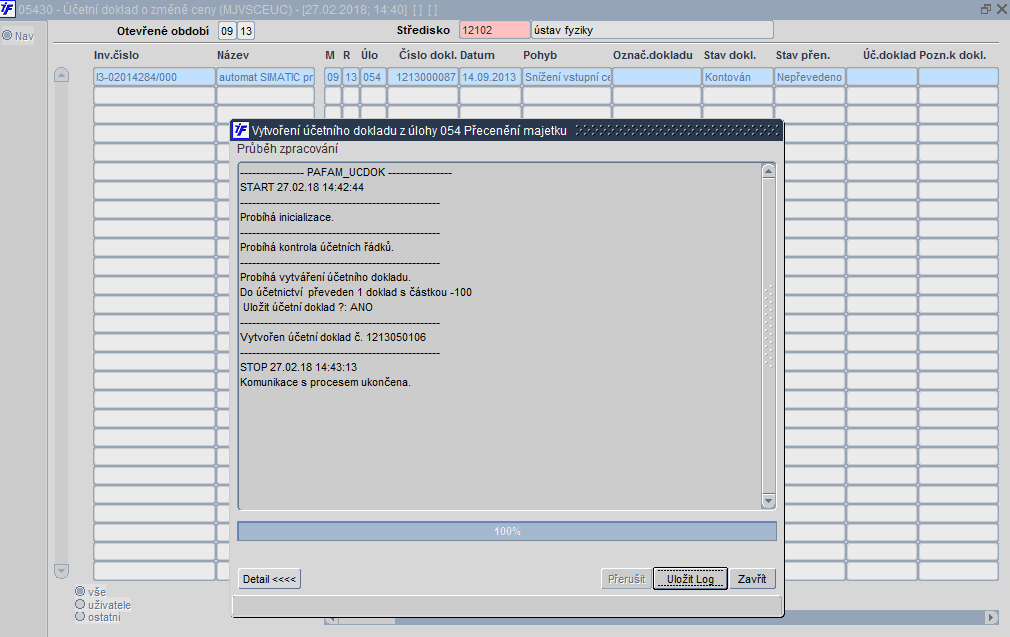Click the M column cell with 09
The height and width of the screenshot is (637, 1010).
point(332,77)
